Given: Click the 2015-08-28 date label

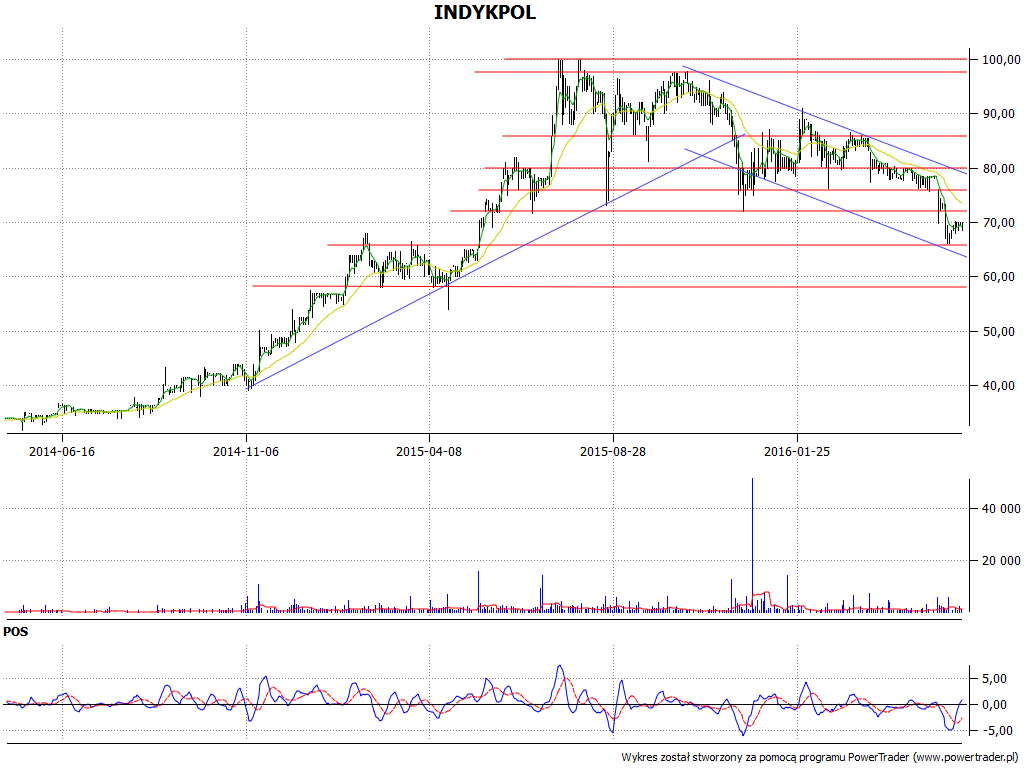Looking at the screenshot, I should click(613, 451).
